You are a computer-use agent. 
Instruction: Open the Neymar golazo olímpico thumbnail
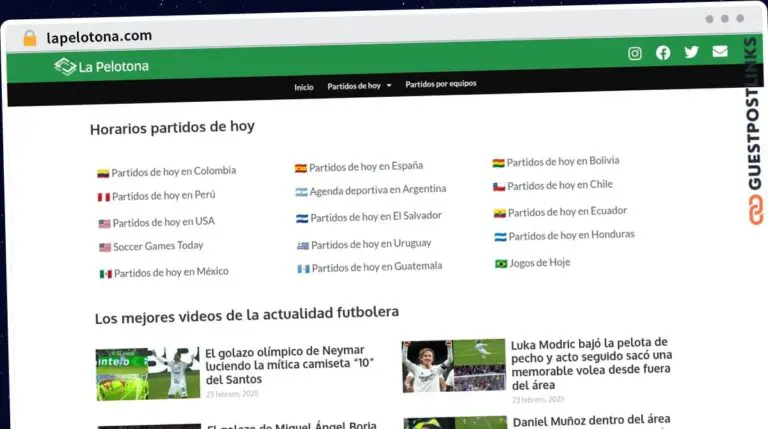coord(147,374)
